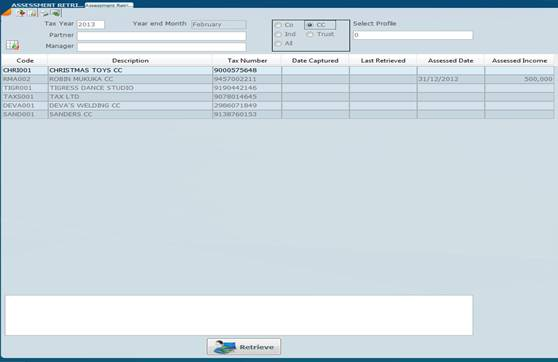Sort by the Tax Number column header

point(247,61)
